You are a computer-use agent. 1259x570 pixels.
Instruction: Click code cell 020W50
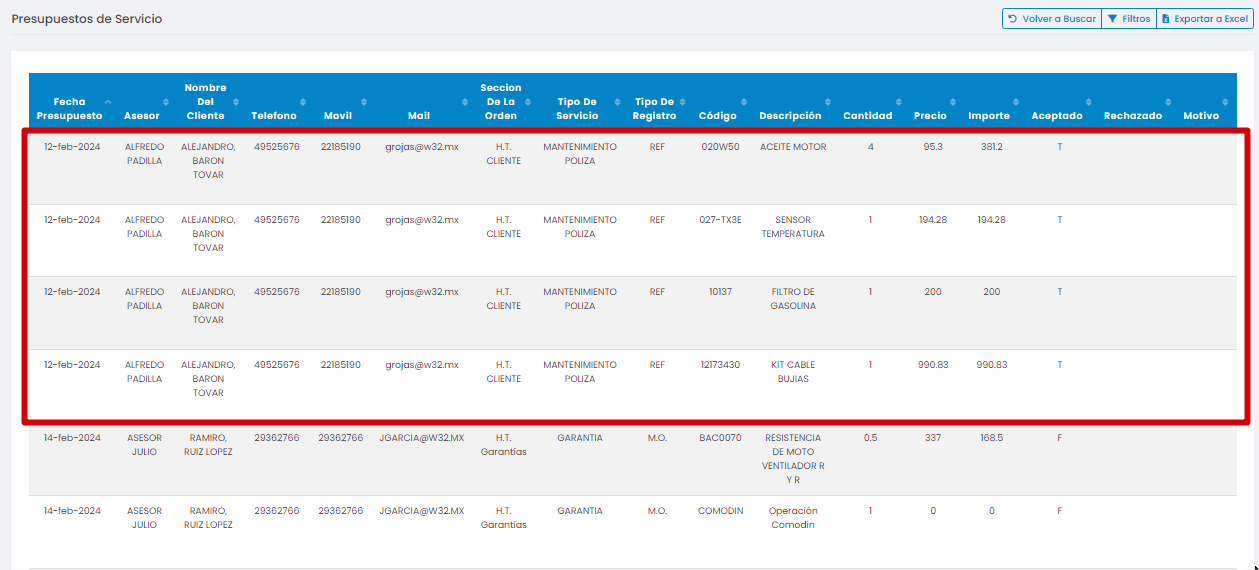coord(720,147)
